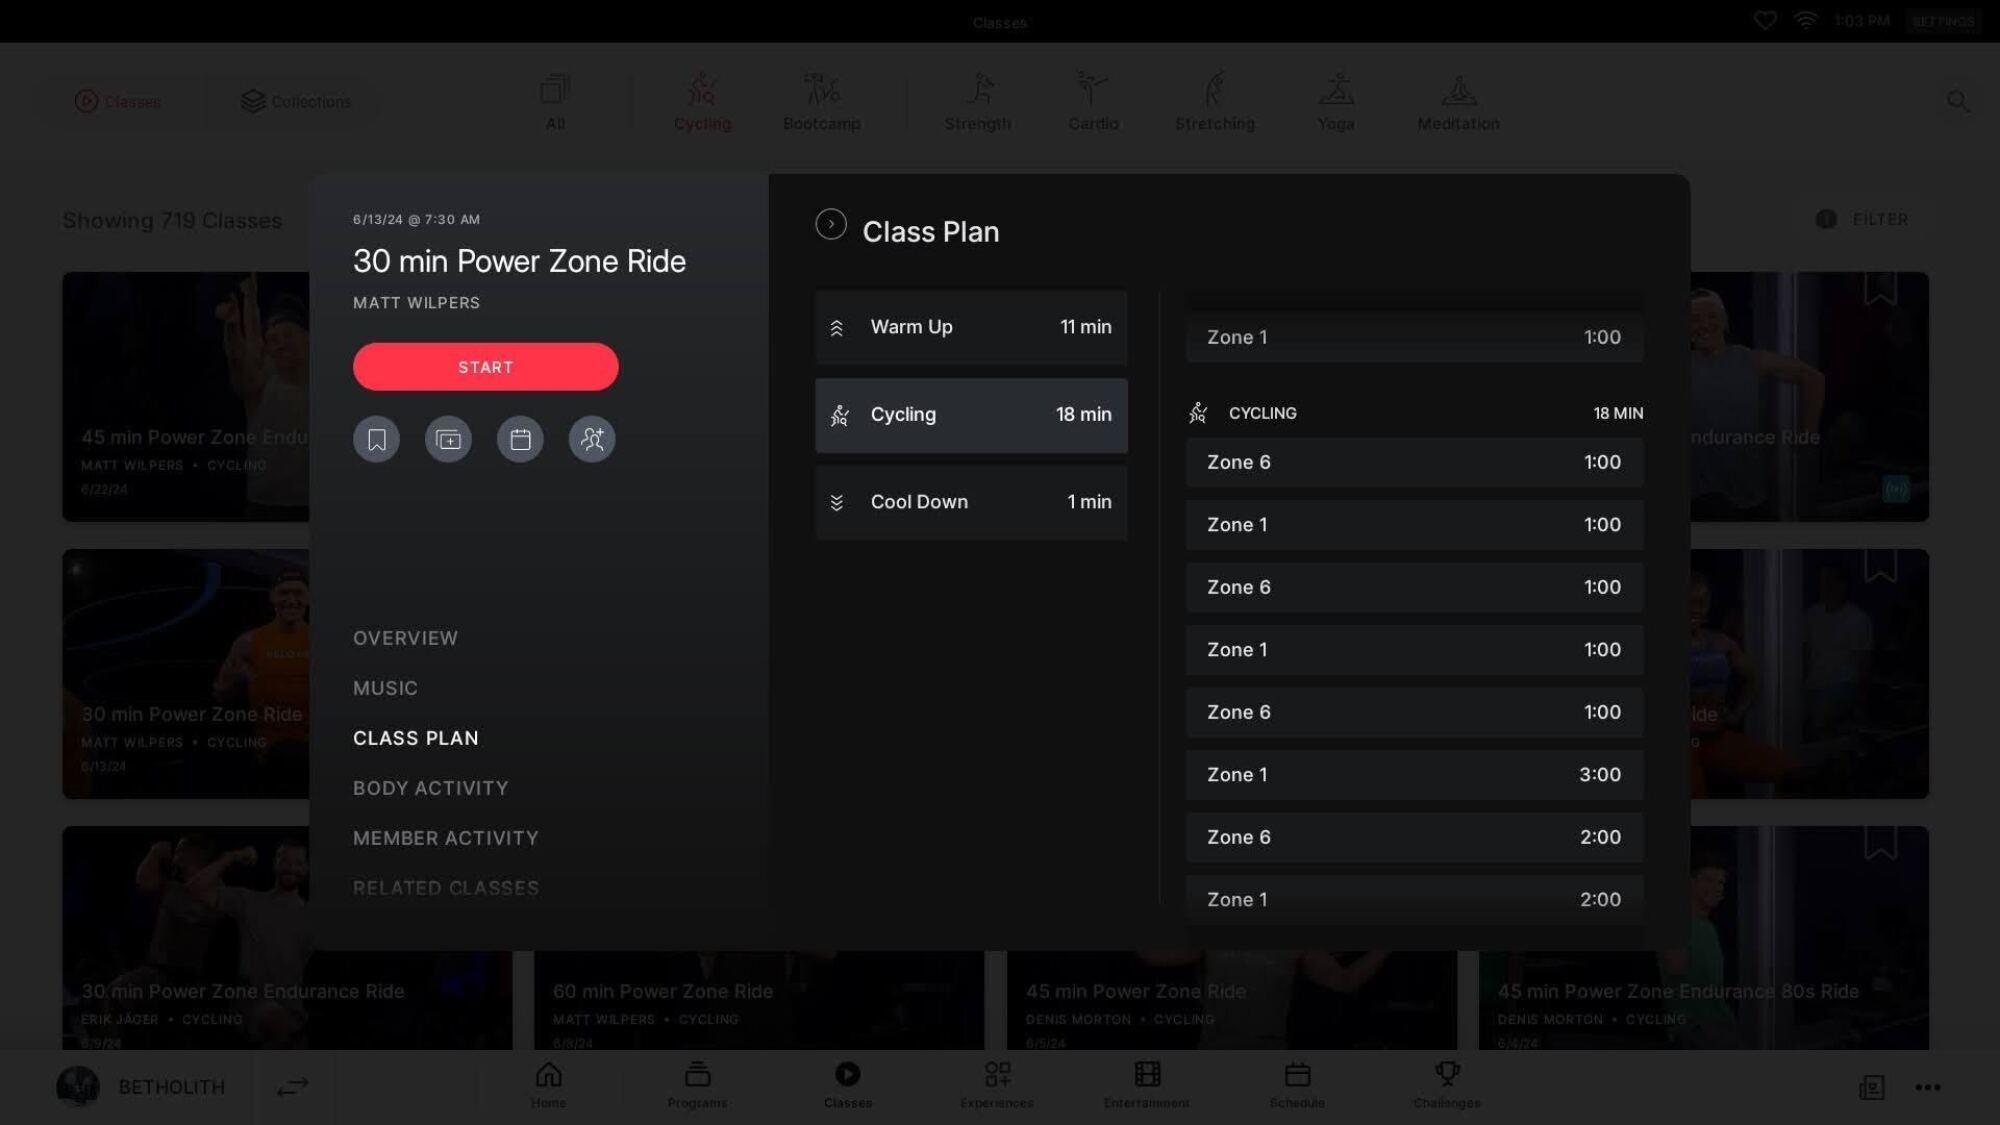The width and height of the screenshot is (2000, 1125).
Task: Click the START button for Power Zone Ride
Action: tap(485, 365)
